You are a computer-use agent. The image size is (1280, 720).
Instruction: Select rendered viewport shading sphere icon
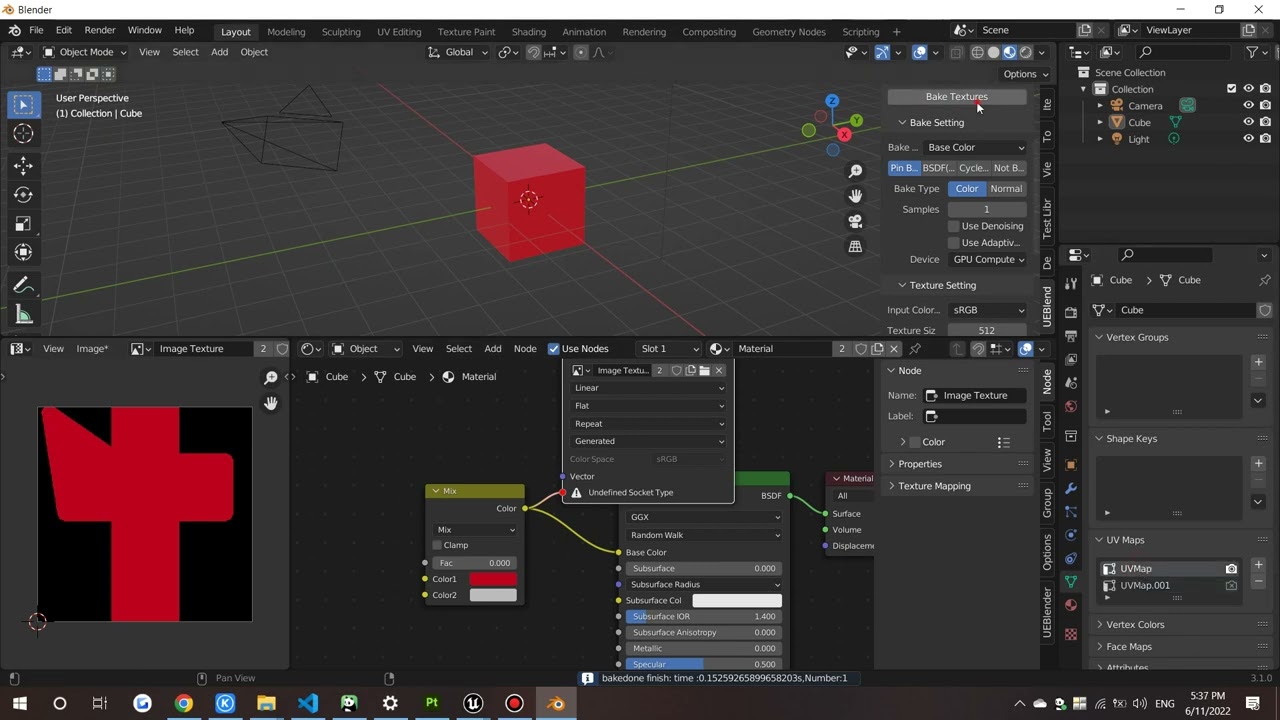coord(1026,52)
